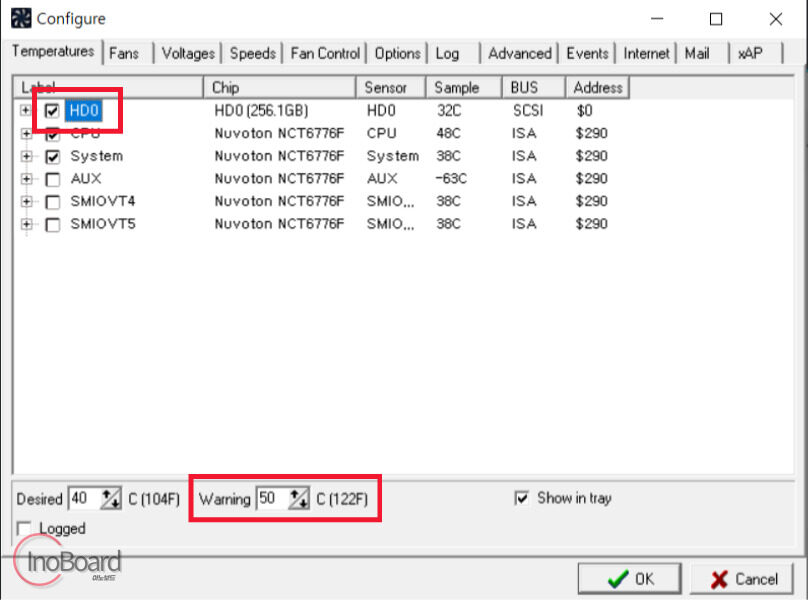
Task: Enable the Logged checkbox
Action: coord(24,529)
